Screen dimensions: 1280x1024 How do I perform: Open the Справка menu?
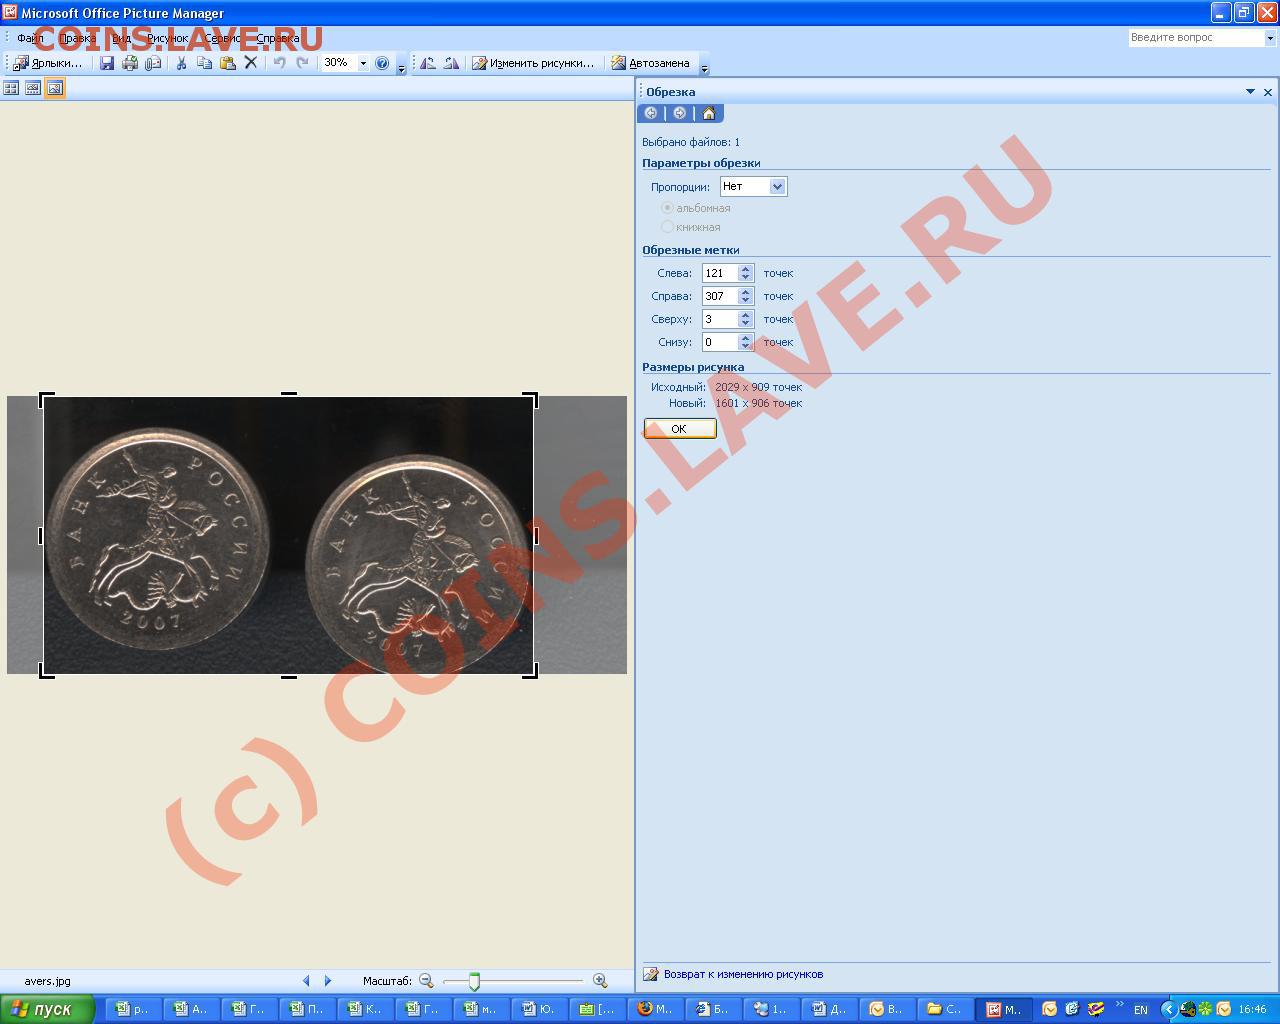click(278, 38)
